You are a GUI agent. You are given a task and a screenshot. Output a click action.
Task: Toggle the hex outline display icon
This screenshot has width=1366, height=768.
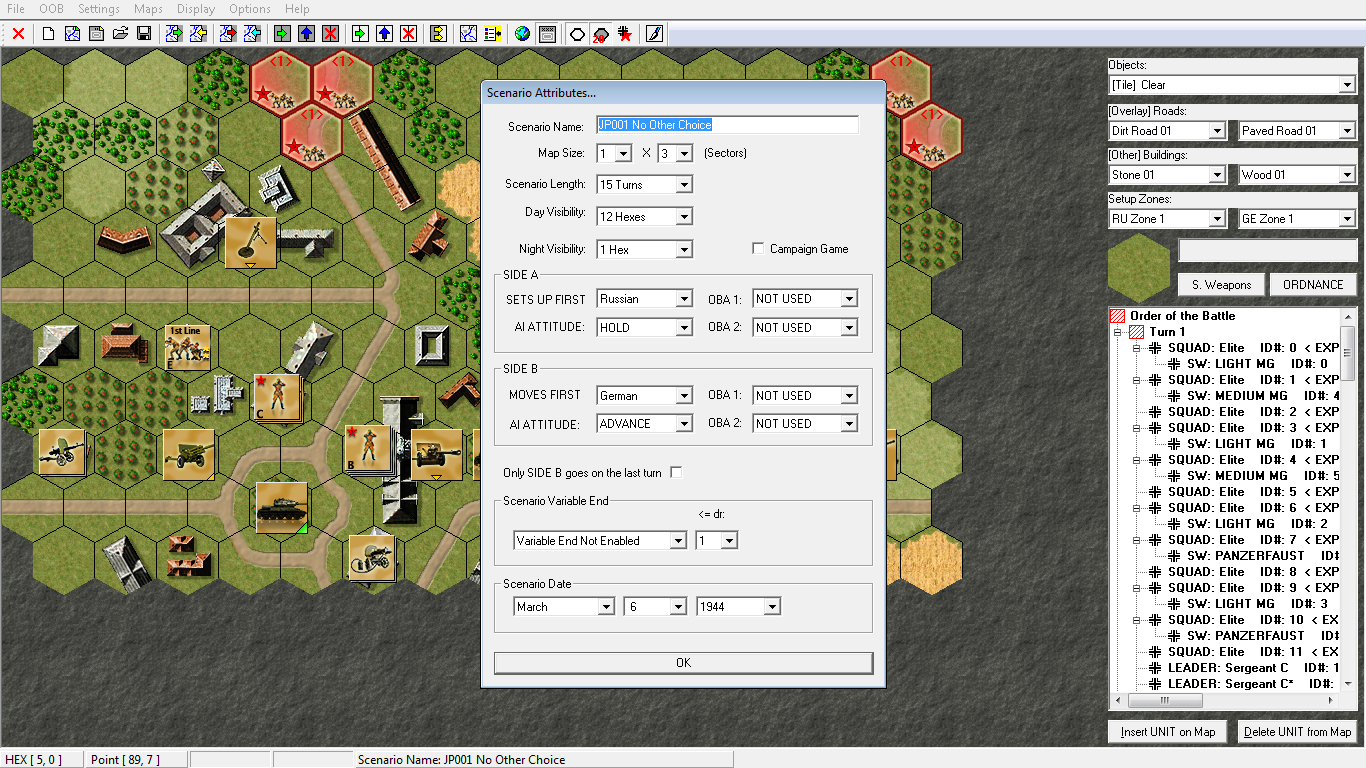(x=575, y=33)
